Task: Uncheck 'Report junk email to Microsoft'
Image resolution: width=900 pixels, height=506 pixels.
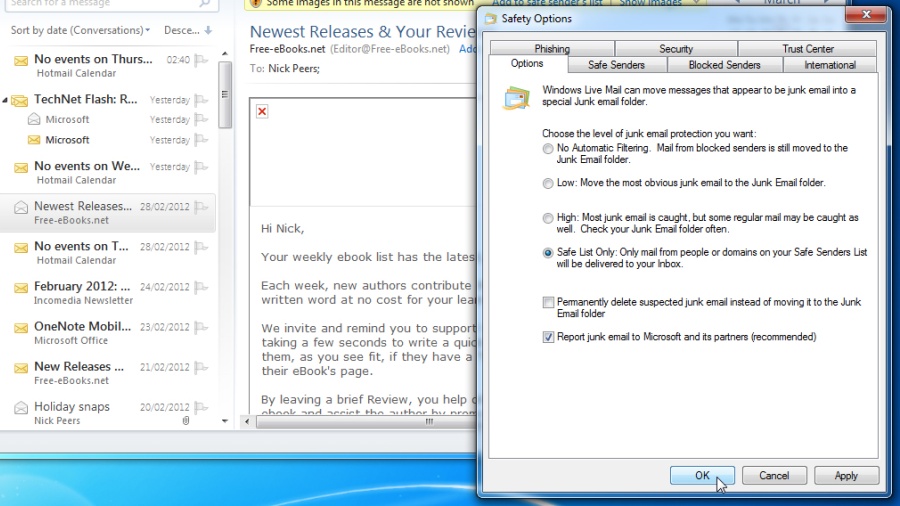Action: [x=548, y=337]
